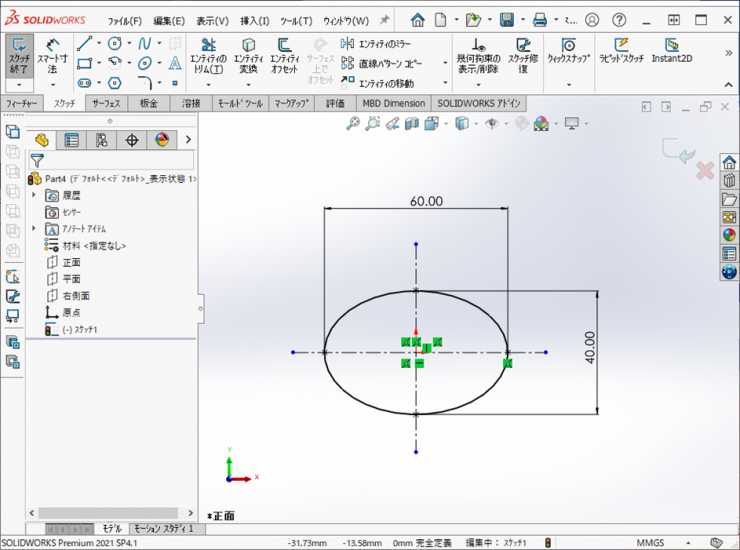Select (-) スケッチ1 in the feature tree
Image resolution: width=740 pixels, height=550 pixels.
pos(79,329)
